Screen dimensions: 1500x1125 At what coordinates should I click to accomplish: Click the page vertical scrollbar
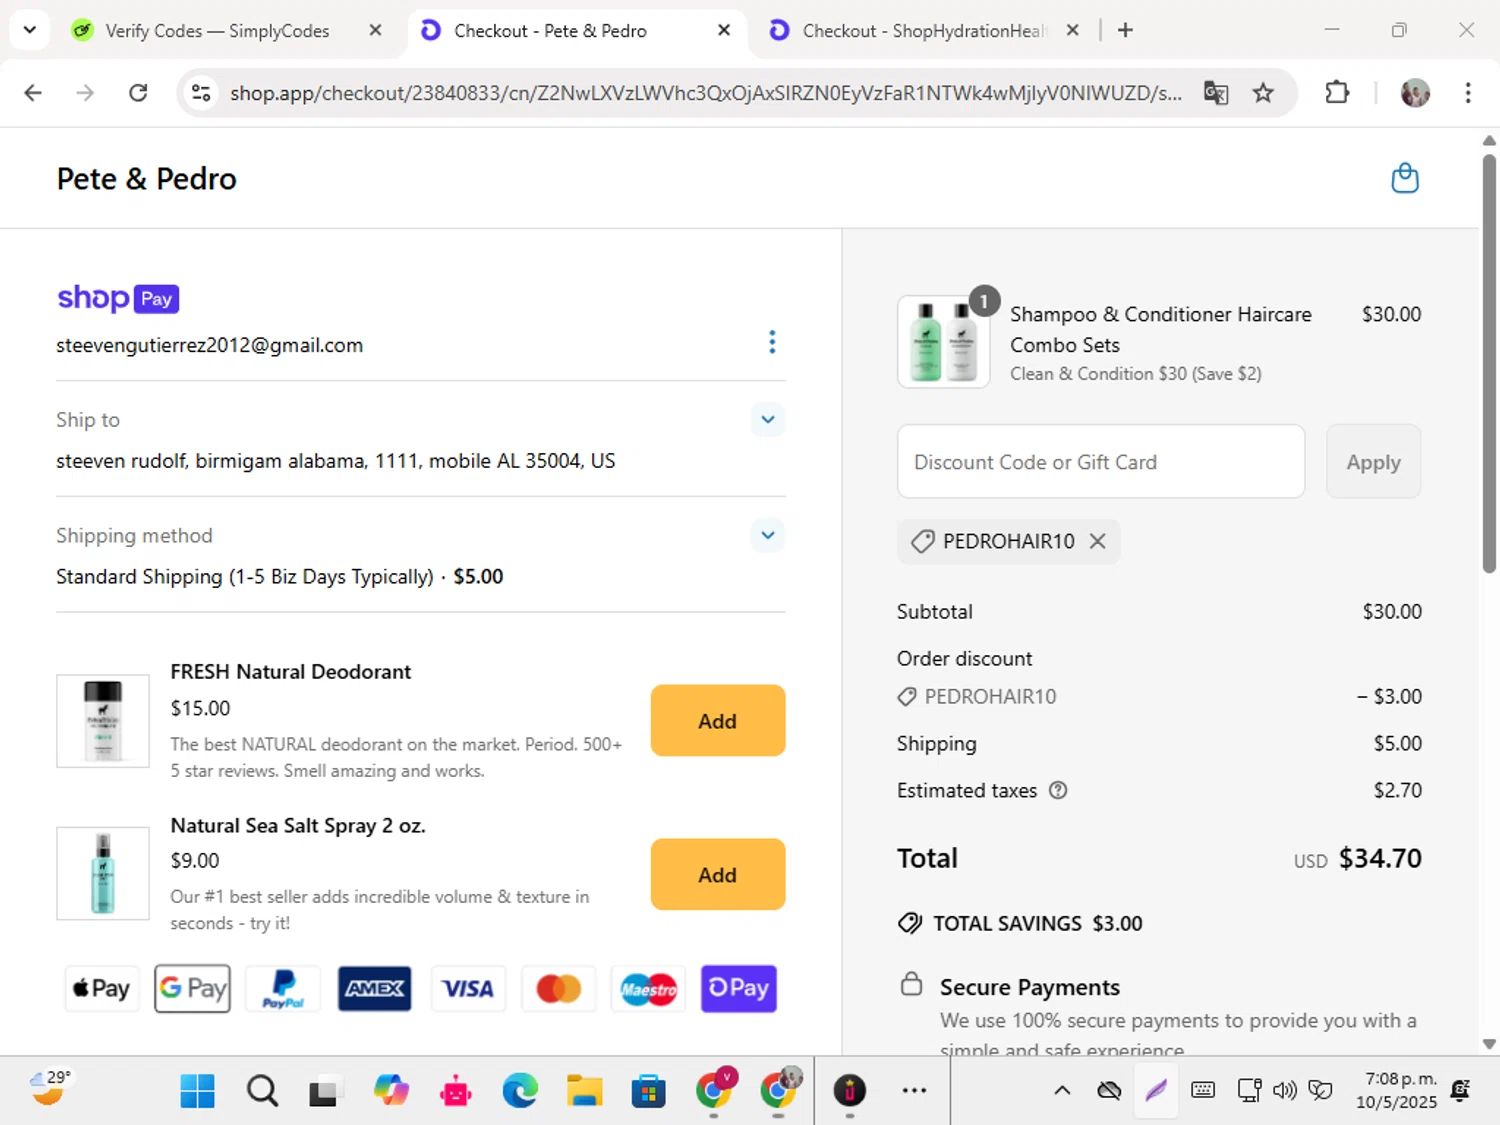coord(1489,362)
